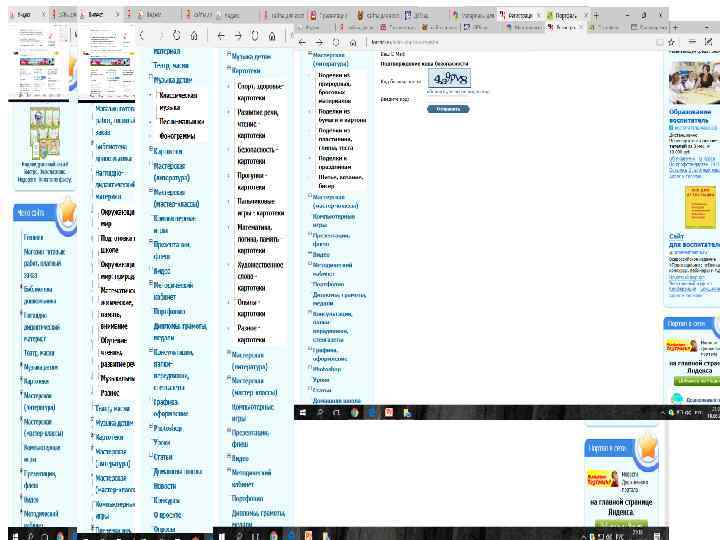Viewport: 720px width, 540px height.
Task: Open Поделки из пластилина, глины, теста link
Action: click(x=336, y=139)
